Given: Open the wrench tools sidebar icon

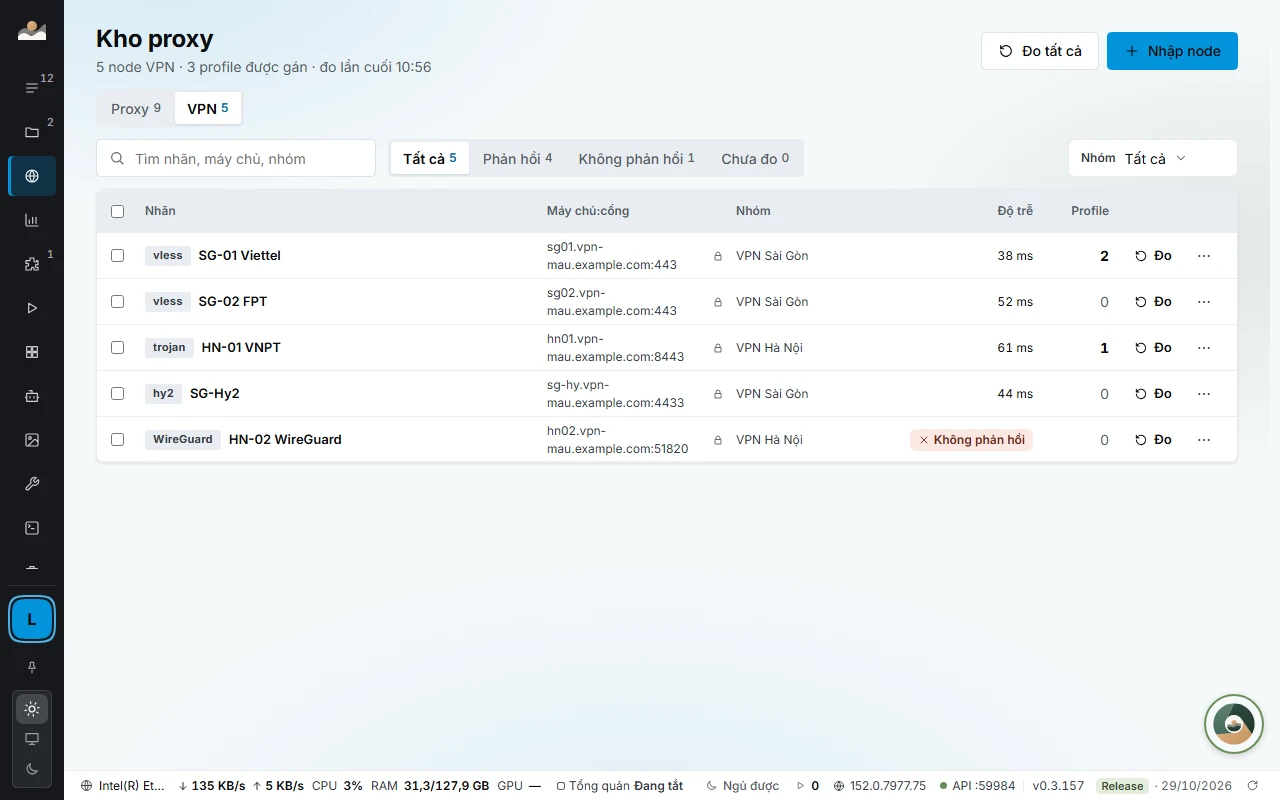Looking at the screenshot, I should pyautogui.click(x=32, y=484).
